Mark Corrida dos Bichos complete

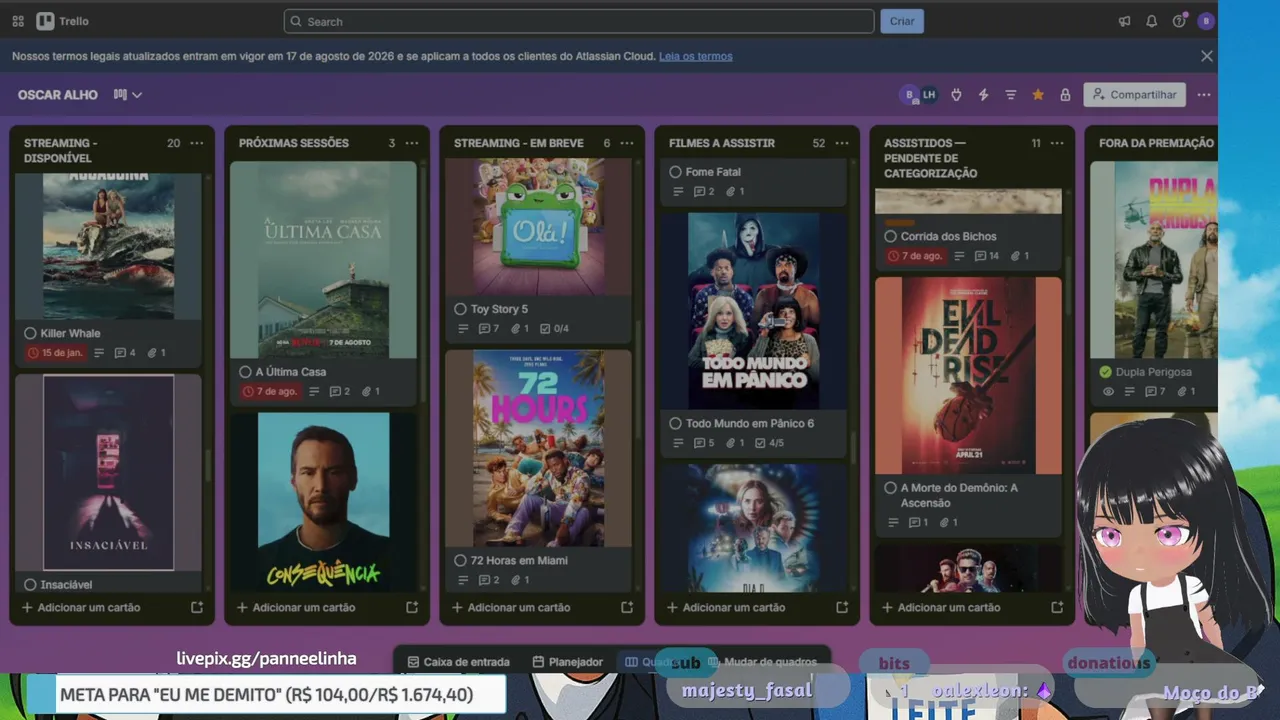click(890, 236)
